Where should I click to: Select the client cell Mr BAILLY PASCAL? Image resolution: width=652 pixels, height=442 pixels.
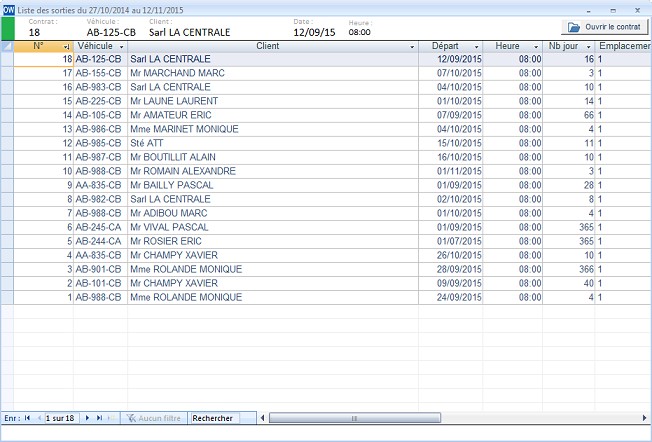tap(273, 185)
